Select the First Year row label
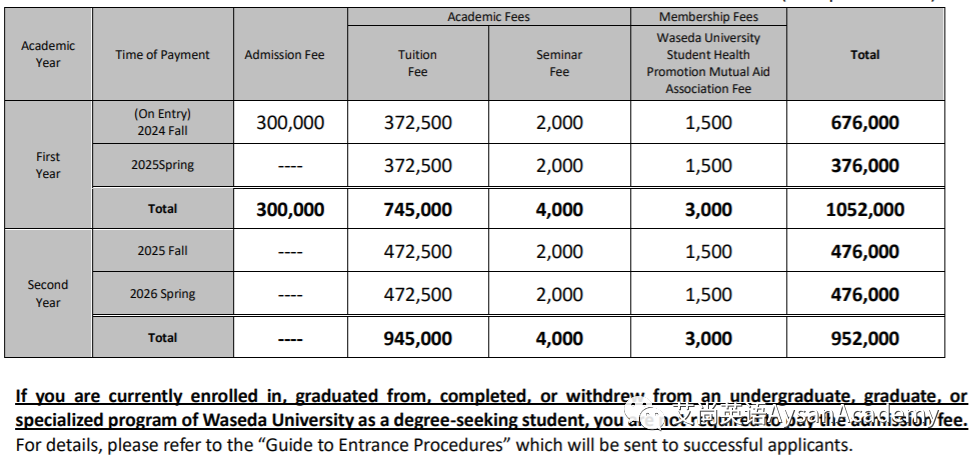The height and width of the screenshot is (459, 971). click(x=48, y=165)
